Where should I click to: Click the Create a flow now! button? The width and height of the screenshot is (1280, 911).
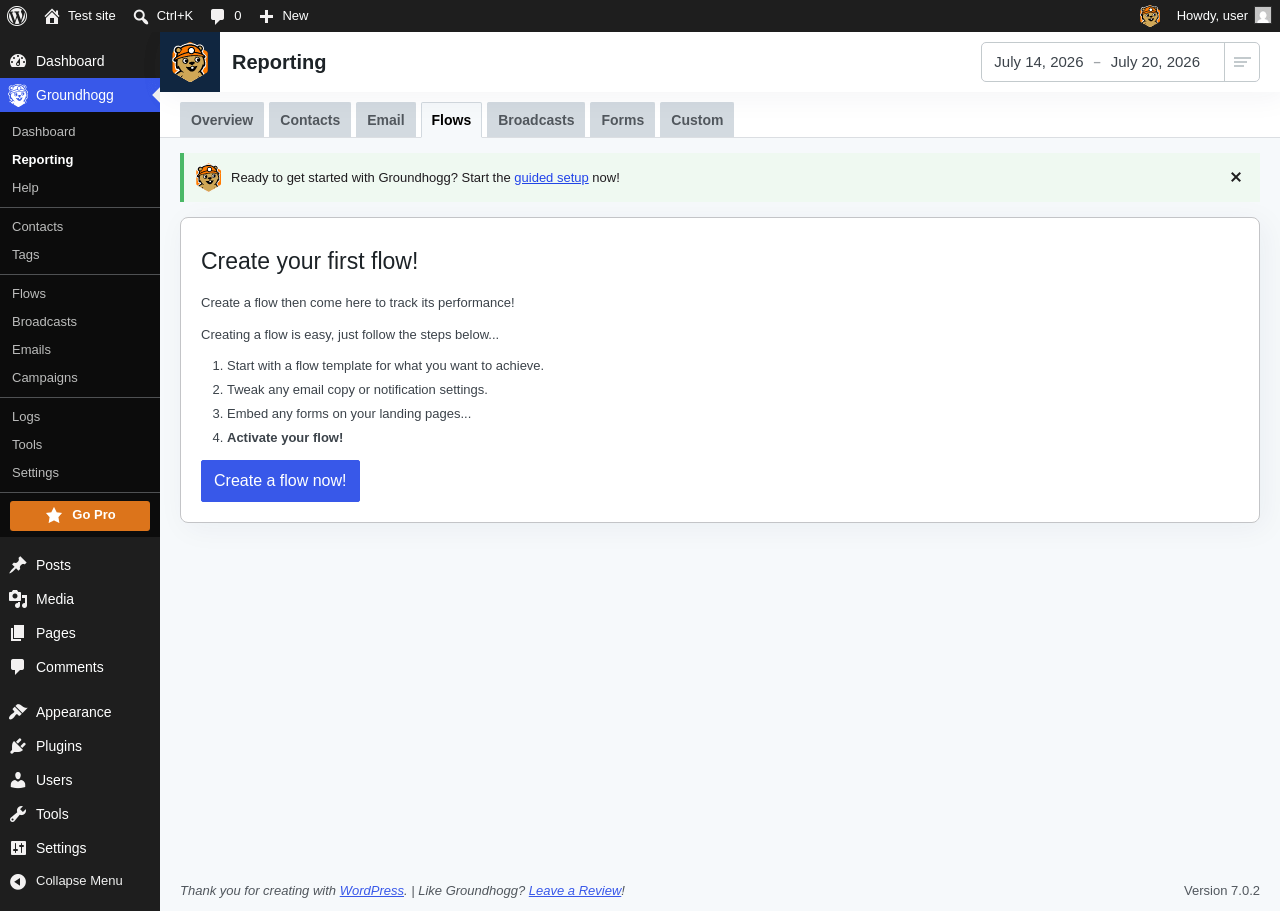280,481
